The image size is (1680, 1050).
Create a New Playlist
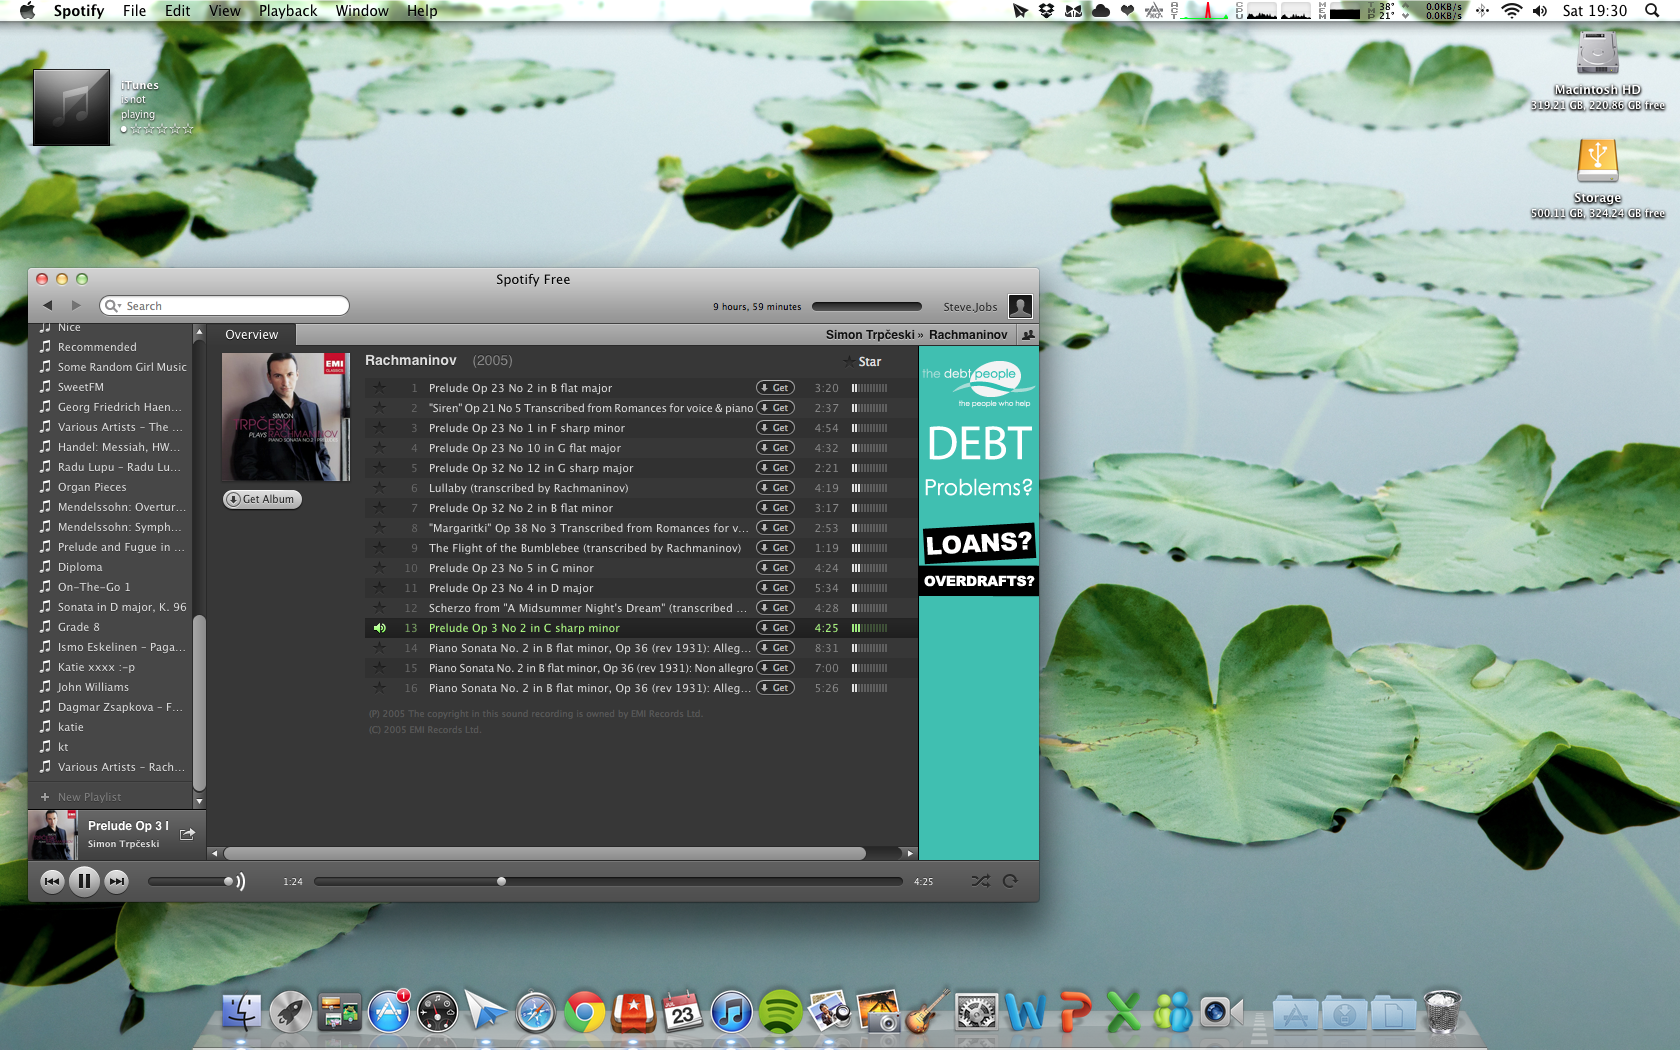89,797
